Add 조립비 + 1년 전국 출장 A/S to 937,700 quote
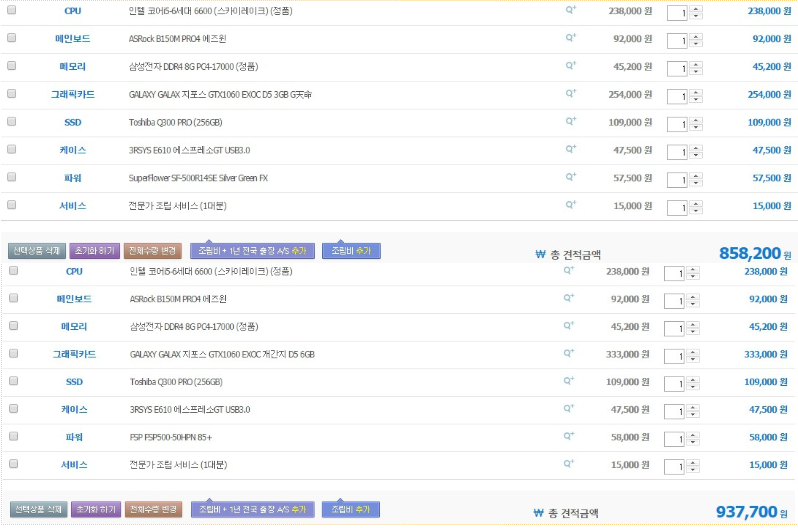Screen dimensions: 798x528 pos(252,509)
